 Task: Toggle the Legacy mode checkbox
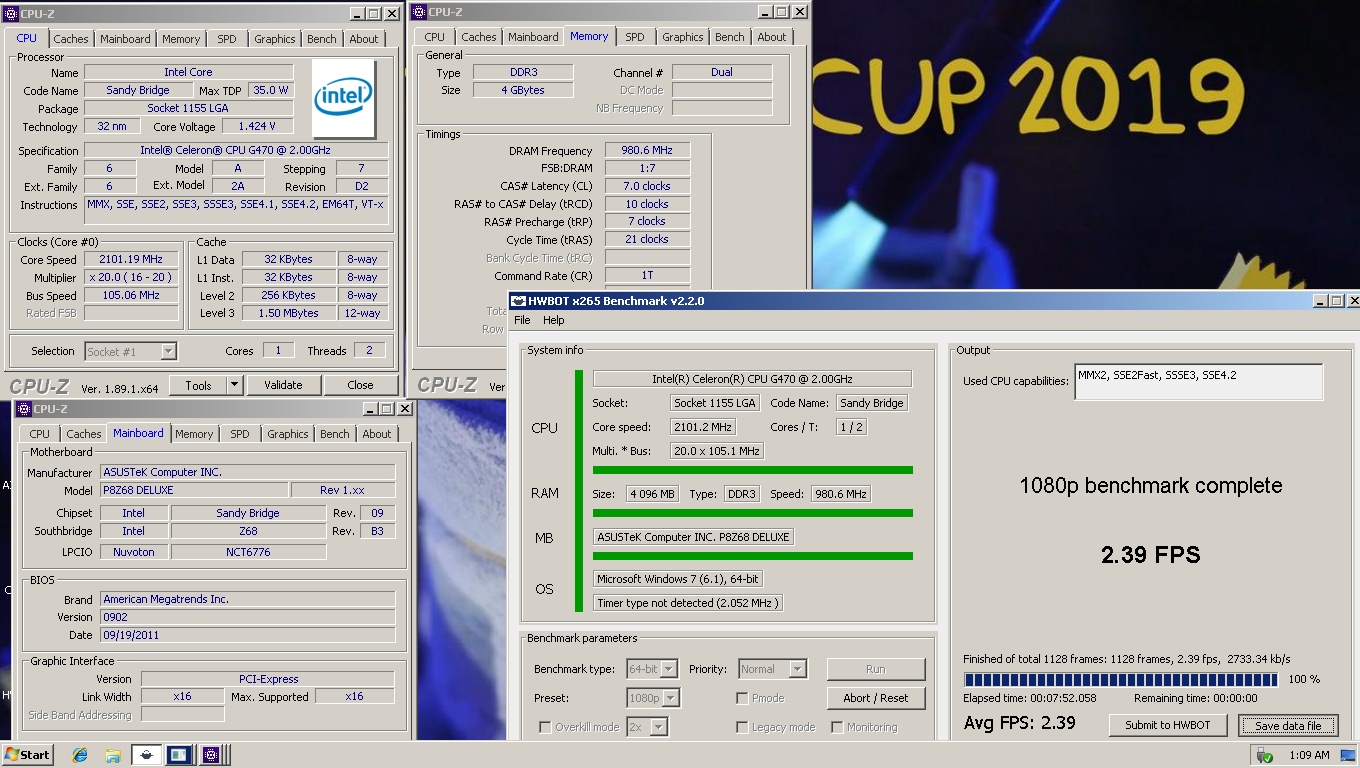coord(742,727)
